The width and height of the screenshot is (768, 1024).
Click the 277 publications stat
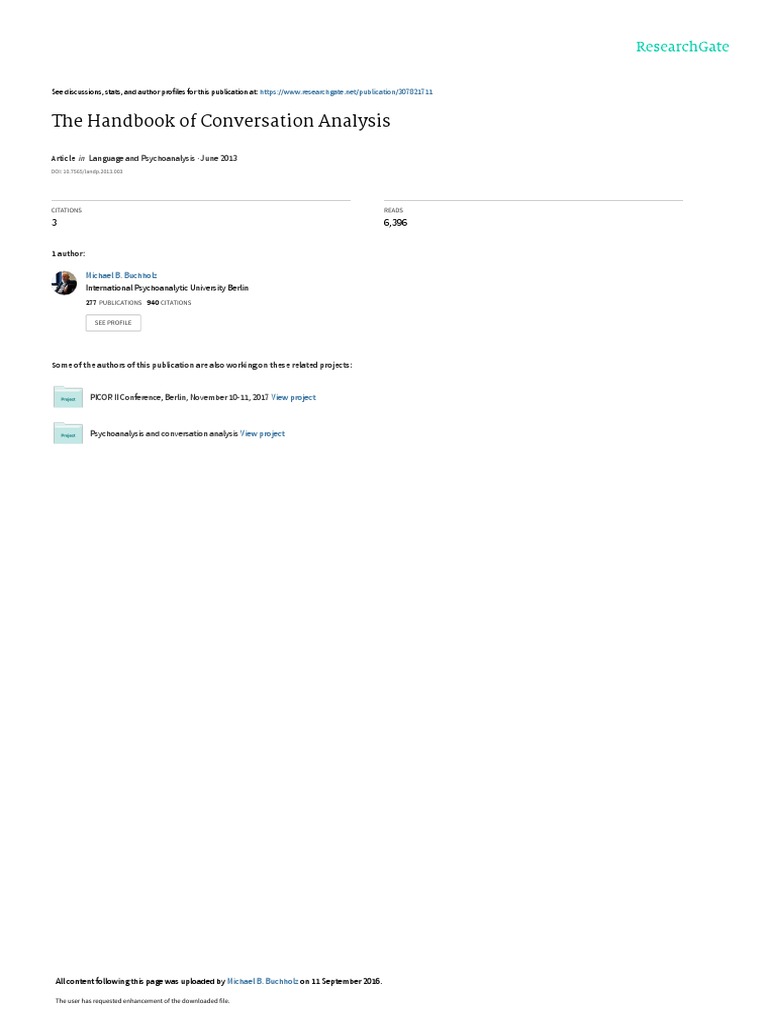click(114, 303)
